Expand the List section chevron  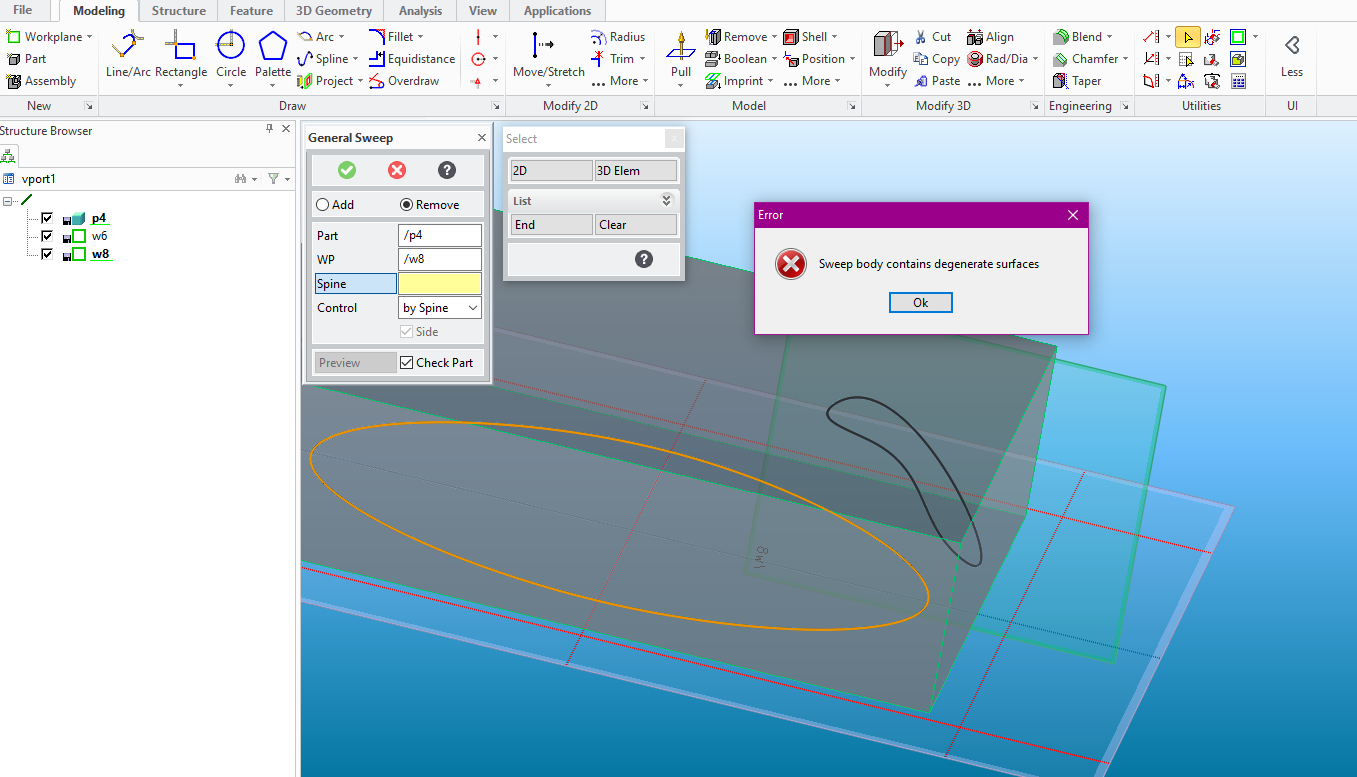click(x=667, y=201)
